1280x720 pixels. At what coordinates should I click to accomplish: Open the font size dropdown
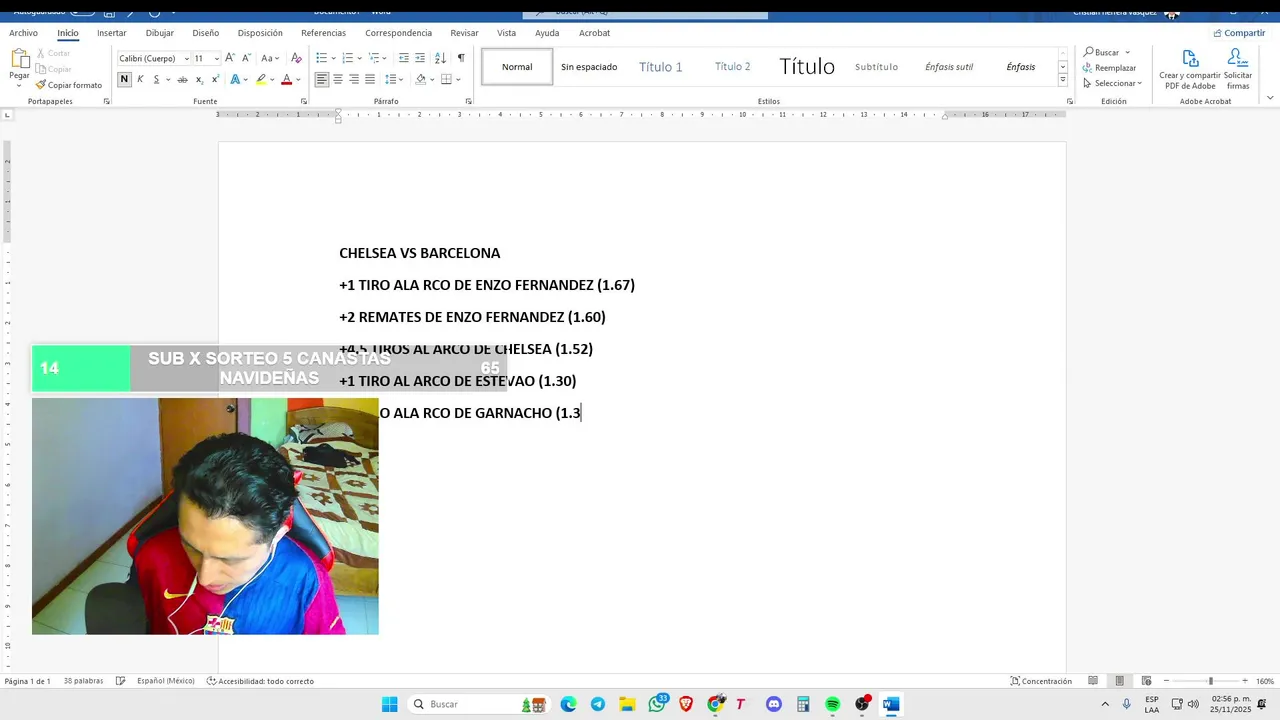coord(216,58)
